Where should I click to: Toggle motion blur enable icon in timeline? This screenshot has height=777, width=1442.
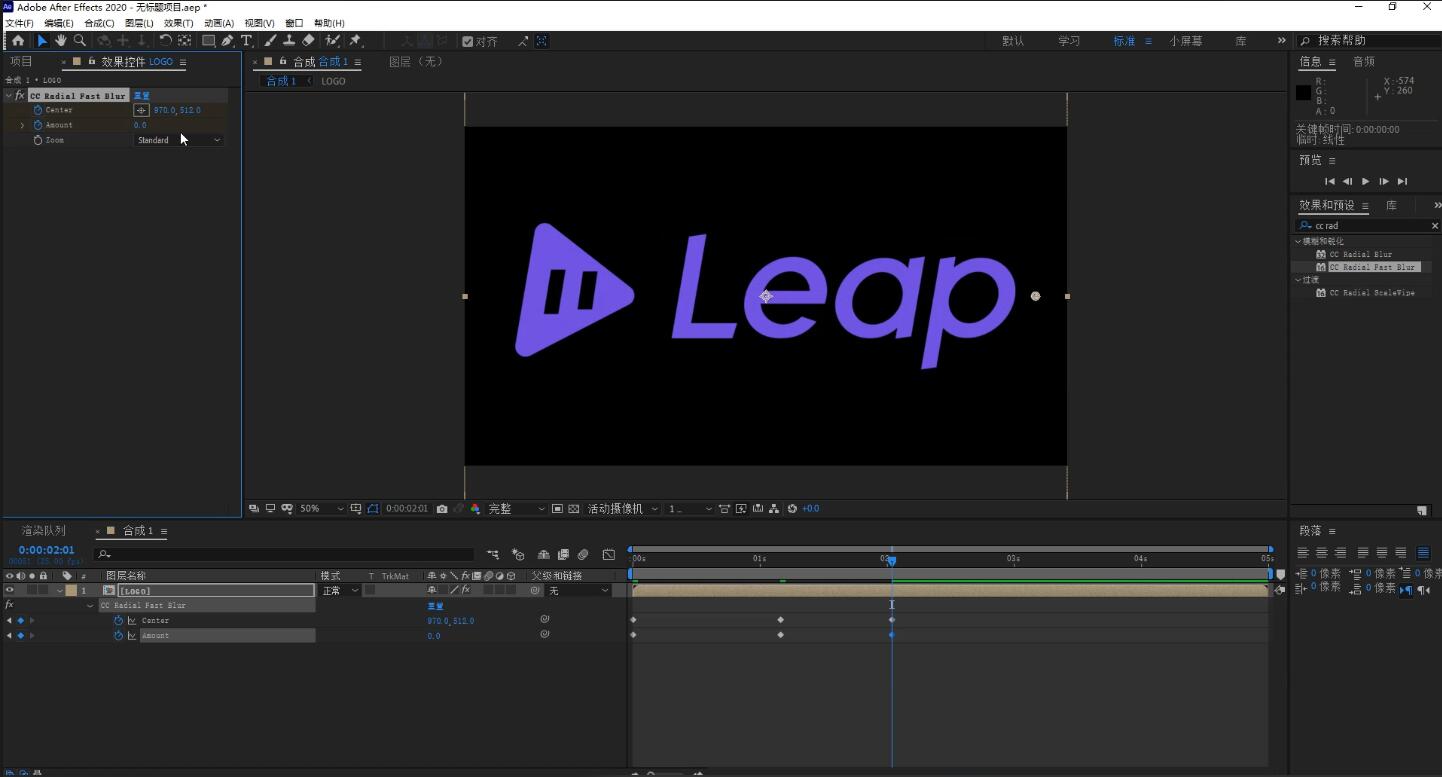tap(583, 554)
